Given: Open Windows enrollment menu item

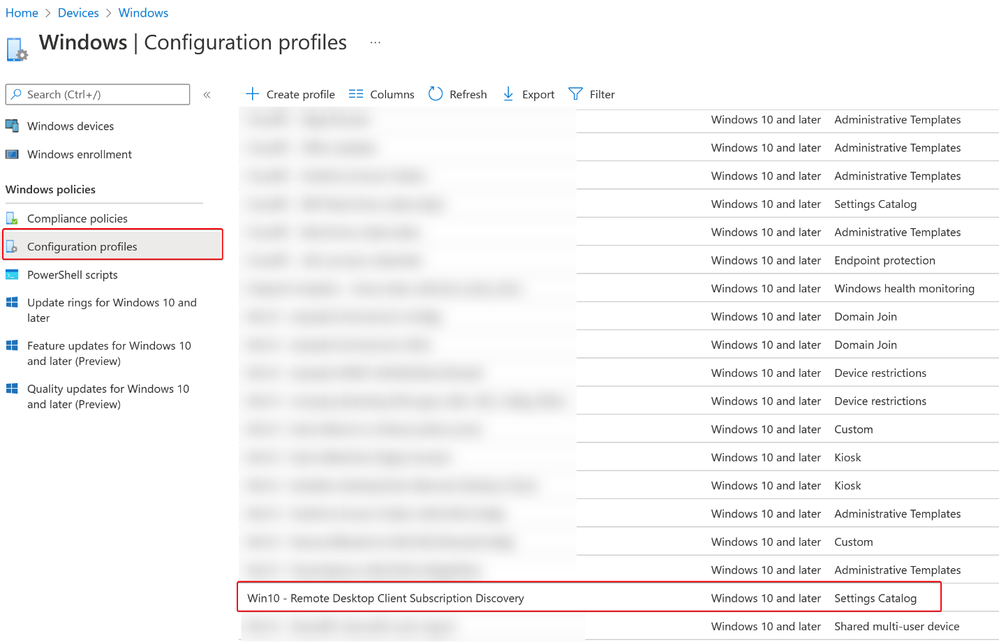Looking at the screenshot, I should pos(79,154).
